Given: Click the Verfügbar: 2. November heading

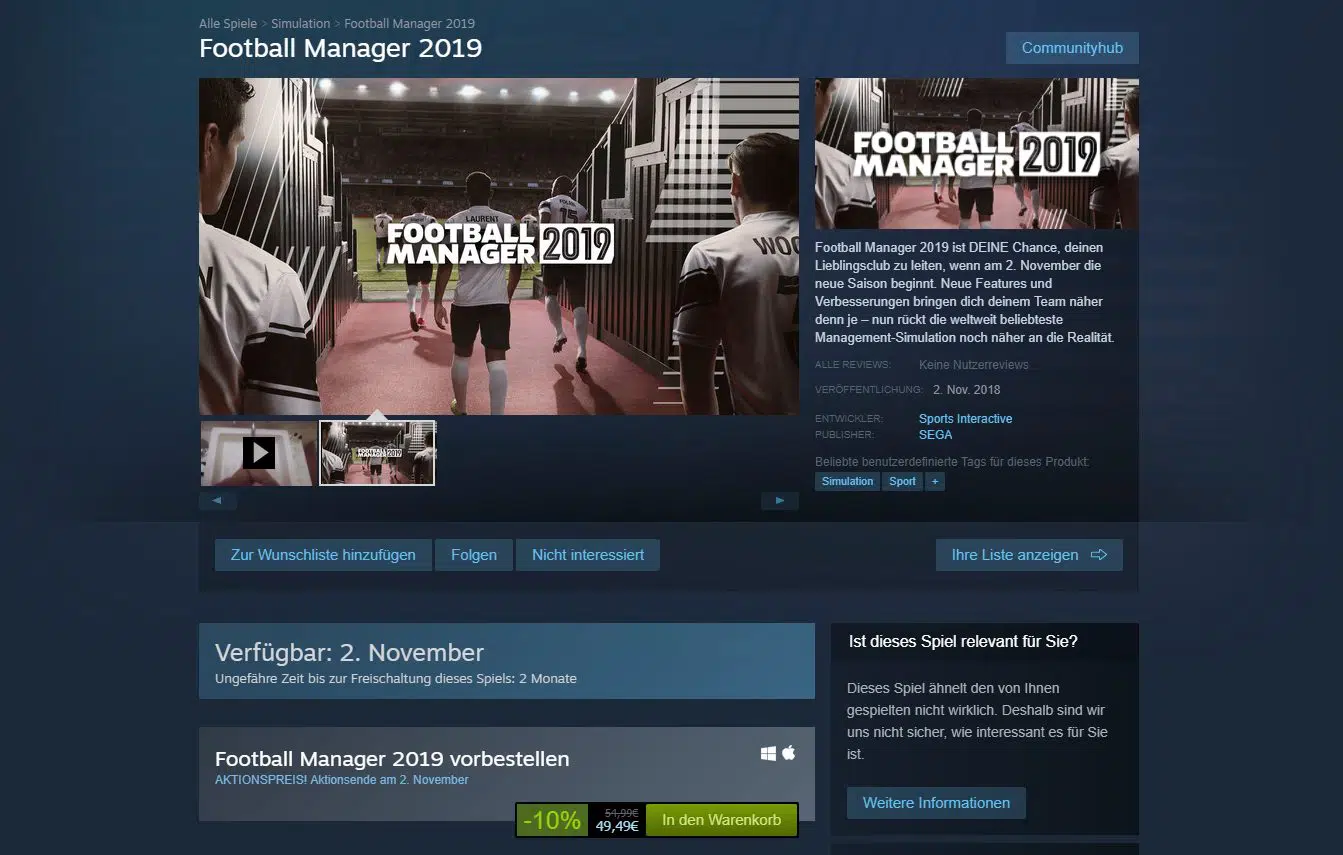Looking at the screenshot, I should point(349,653).
